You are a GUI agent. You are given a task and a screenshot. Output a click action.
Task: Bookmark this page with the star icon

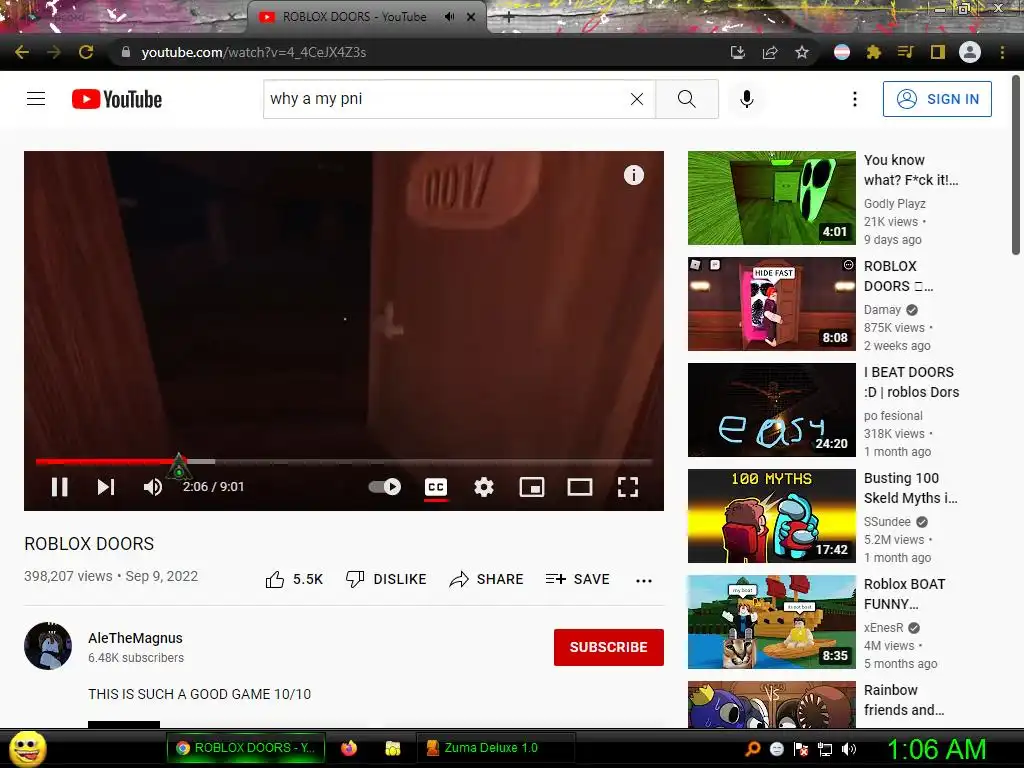[x=802, y=52]
